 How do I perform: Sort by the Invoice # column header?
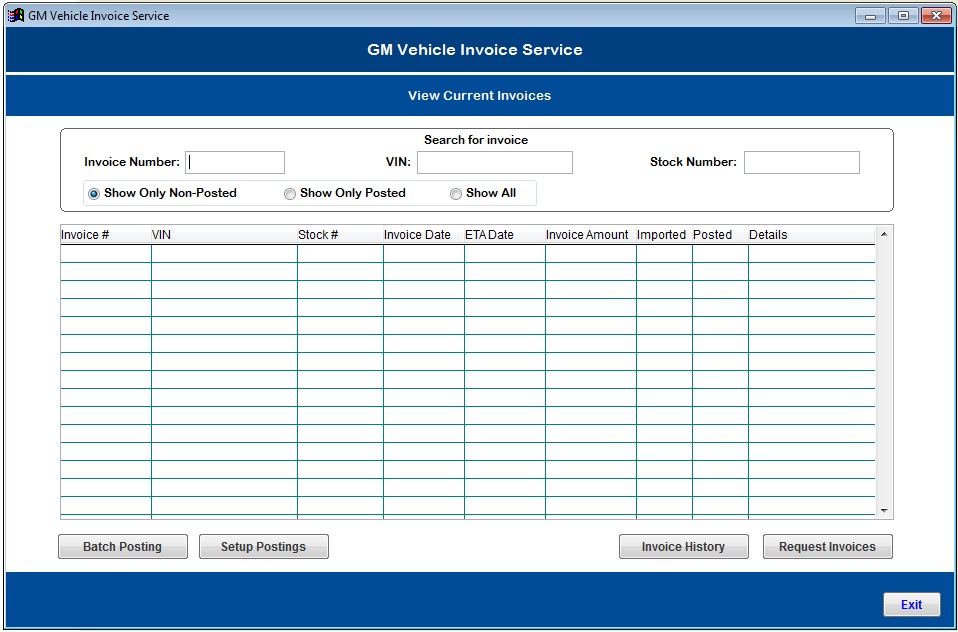click(x=85, y=235)
